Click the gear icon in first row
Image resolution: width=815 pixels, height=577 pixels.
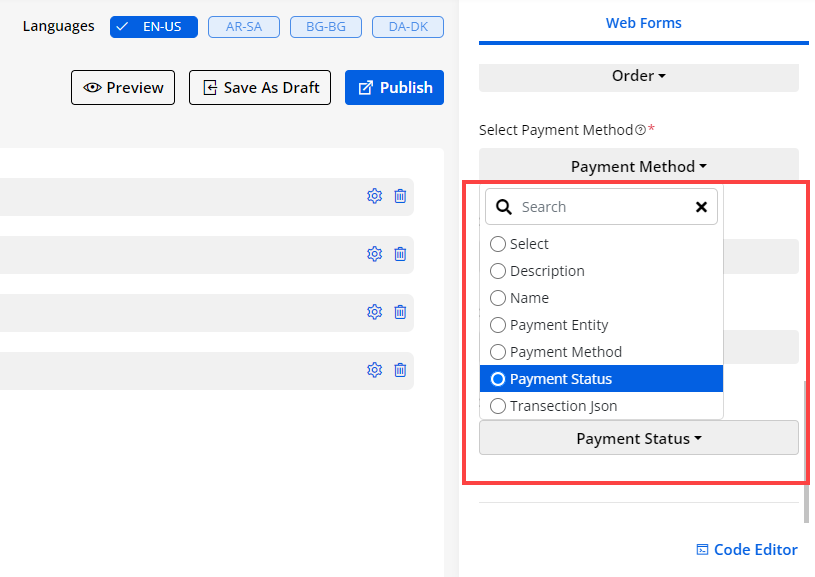(x=374, y=196)
